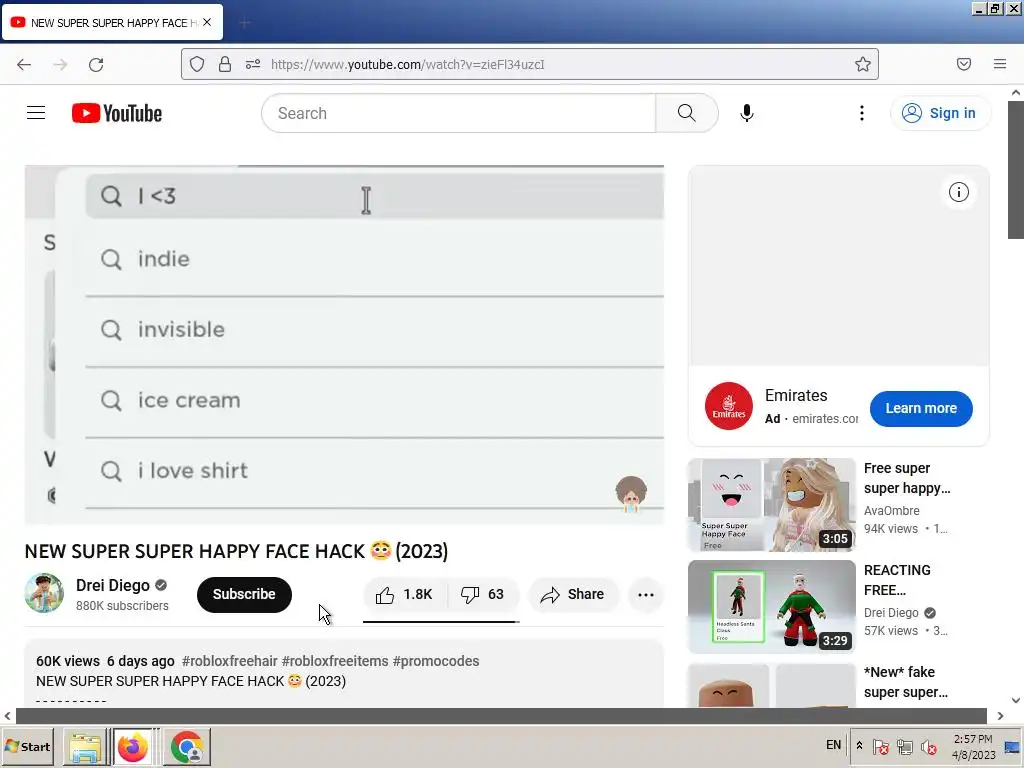This screenshot has height=768, width=1024.
Task: Open the *New* fake super super video title
Action: 905,682
